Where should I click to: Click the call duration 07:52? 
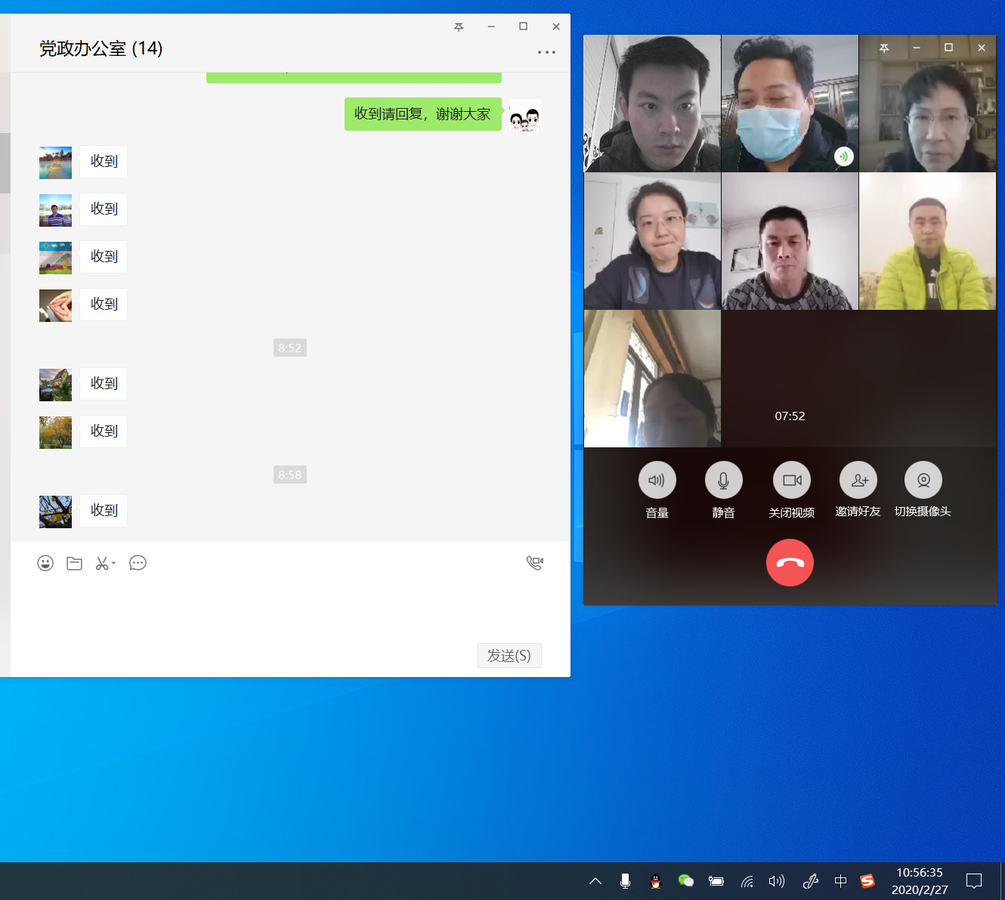[790, 416]
